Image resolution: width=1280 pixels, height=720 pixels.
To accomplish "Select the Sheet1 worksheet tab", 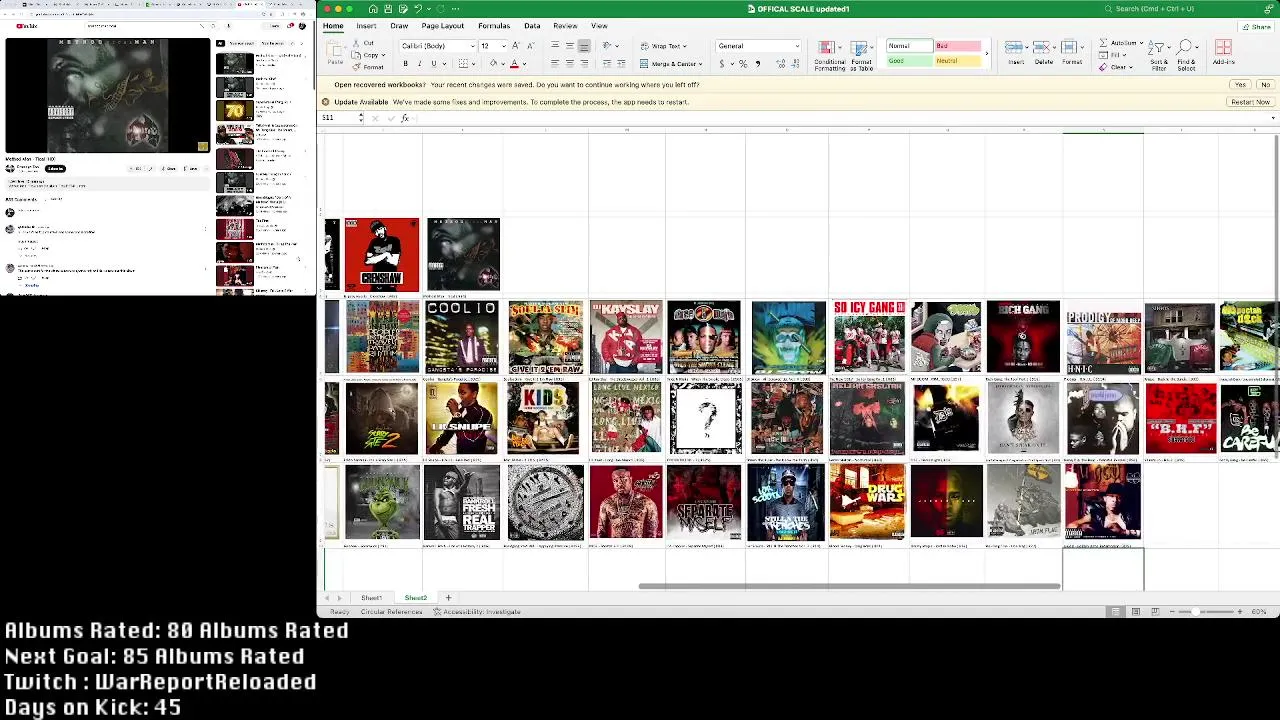I will click(371, 598).
